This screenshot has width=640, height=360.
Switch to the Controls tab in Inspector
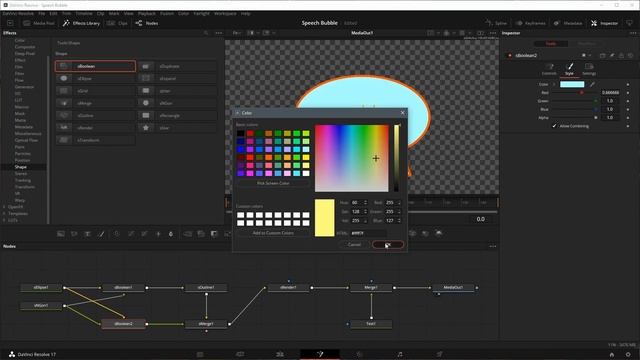(x=549, y=69)
